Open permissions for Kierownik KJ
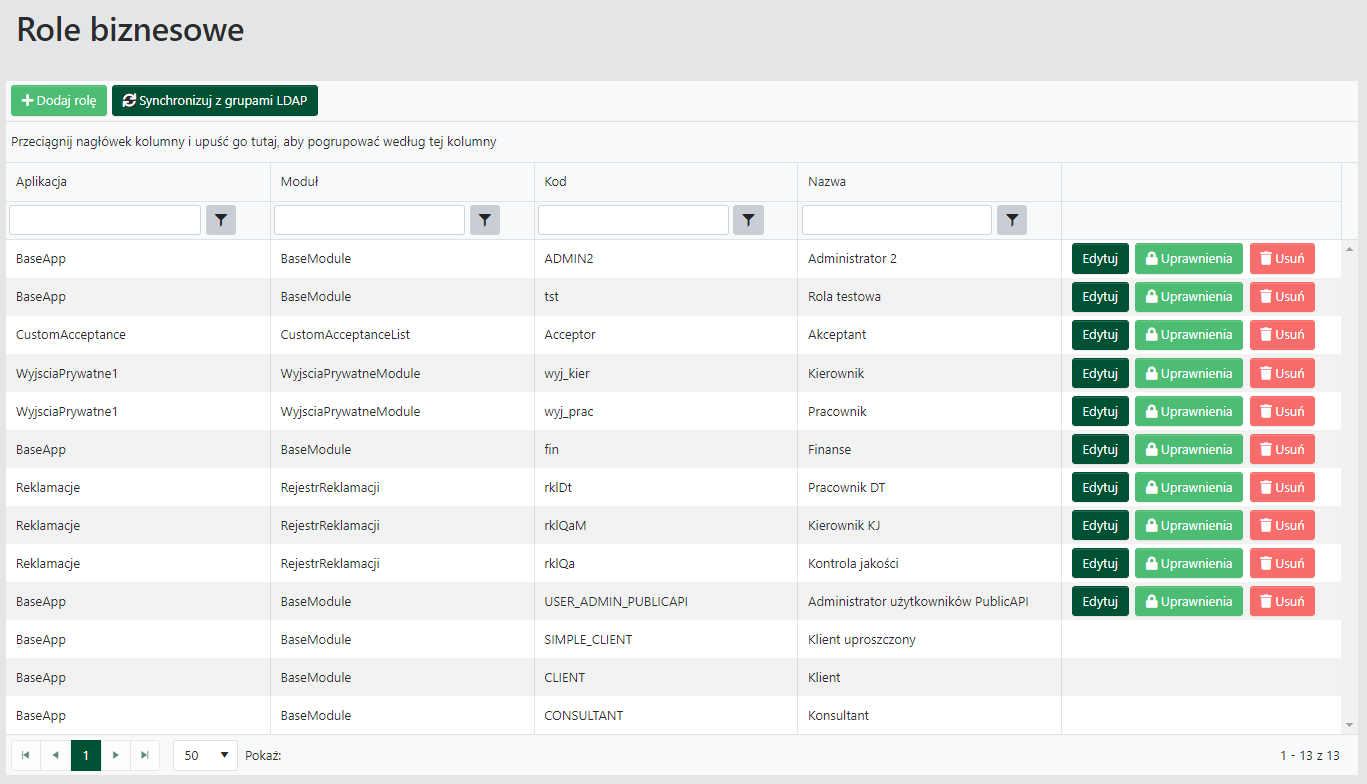 coord(1189,525)
